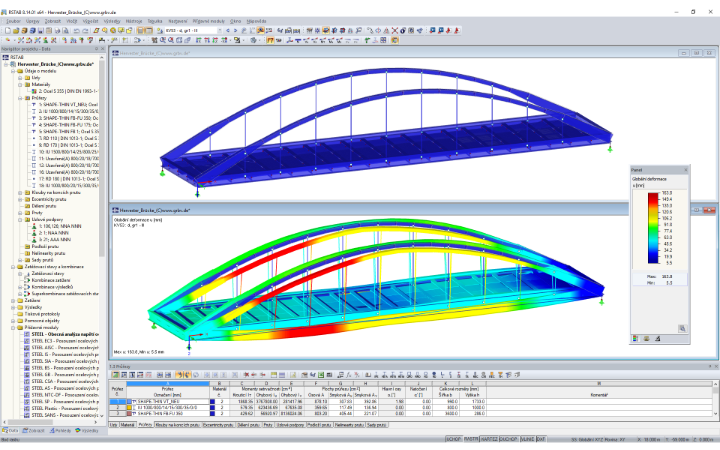
Task: Open the Přídavné moduly menu
Action: pyautogui.click(x=208, y=21)
